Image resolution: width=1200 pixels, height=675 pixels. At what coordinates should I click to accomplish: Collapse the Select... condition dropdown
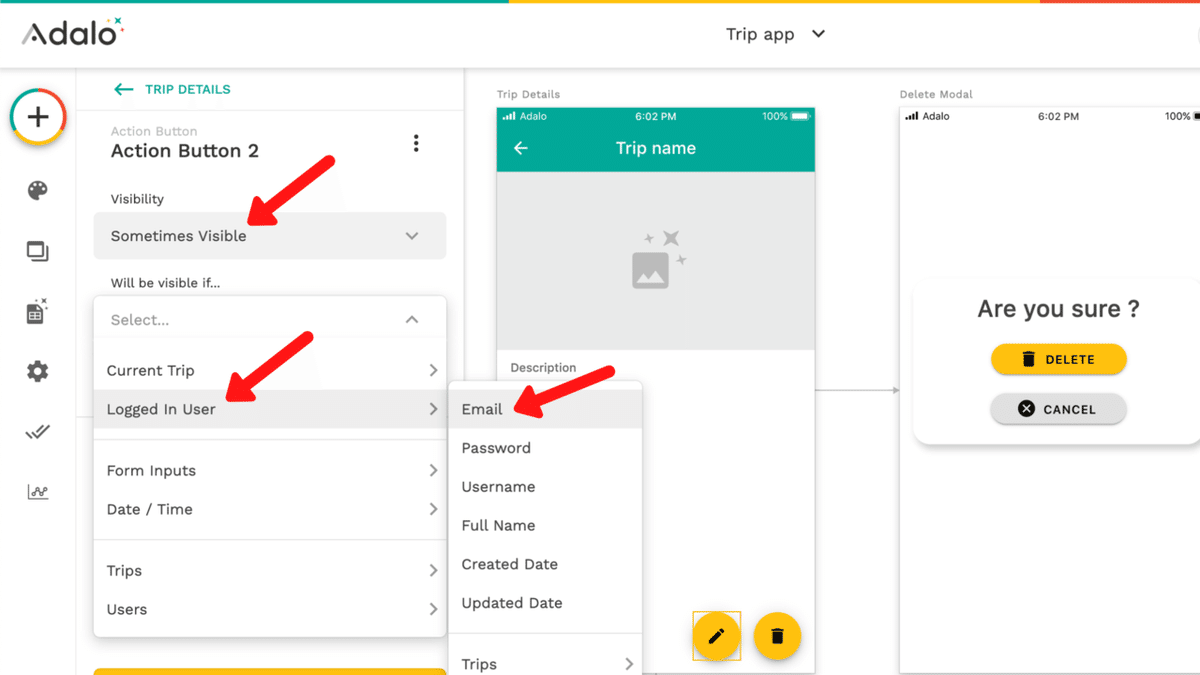click(270, 320)
